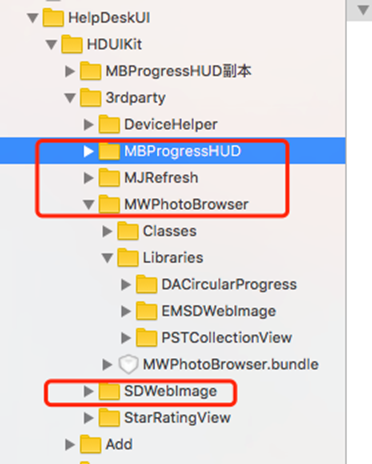Select the Add folder label

pos(119,444)
